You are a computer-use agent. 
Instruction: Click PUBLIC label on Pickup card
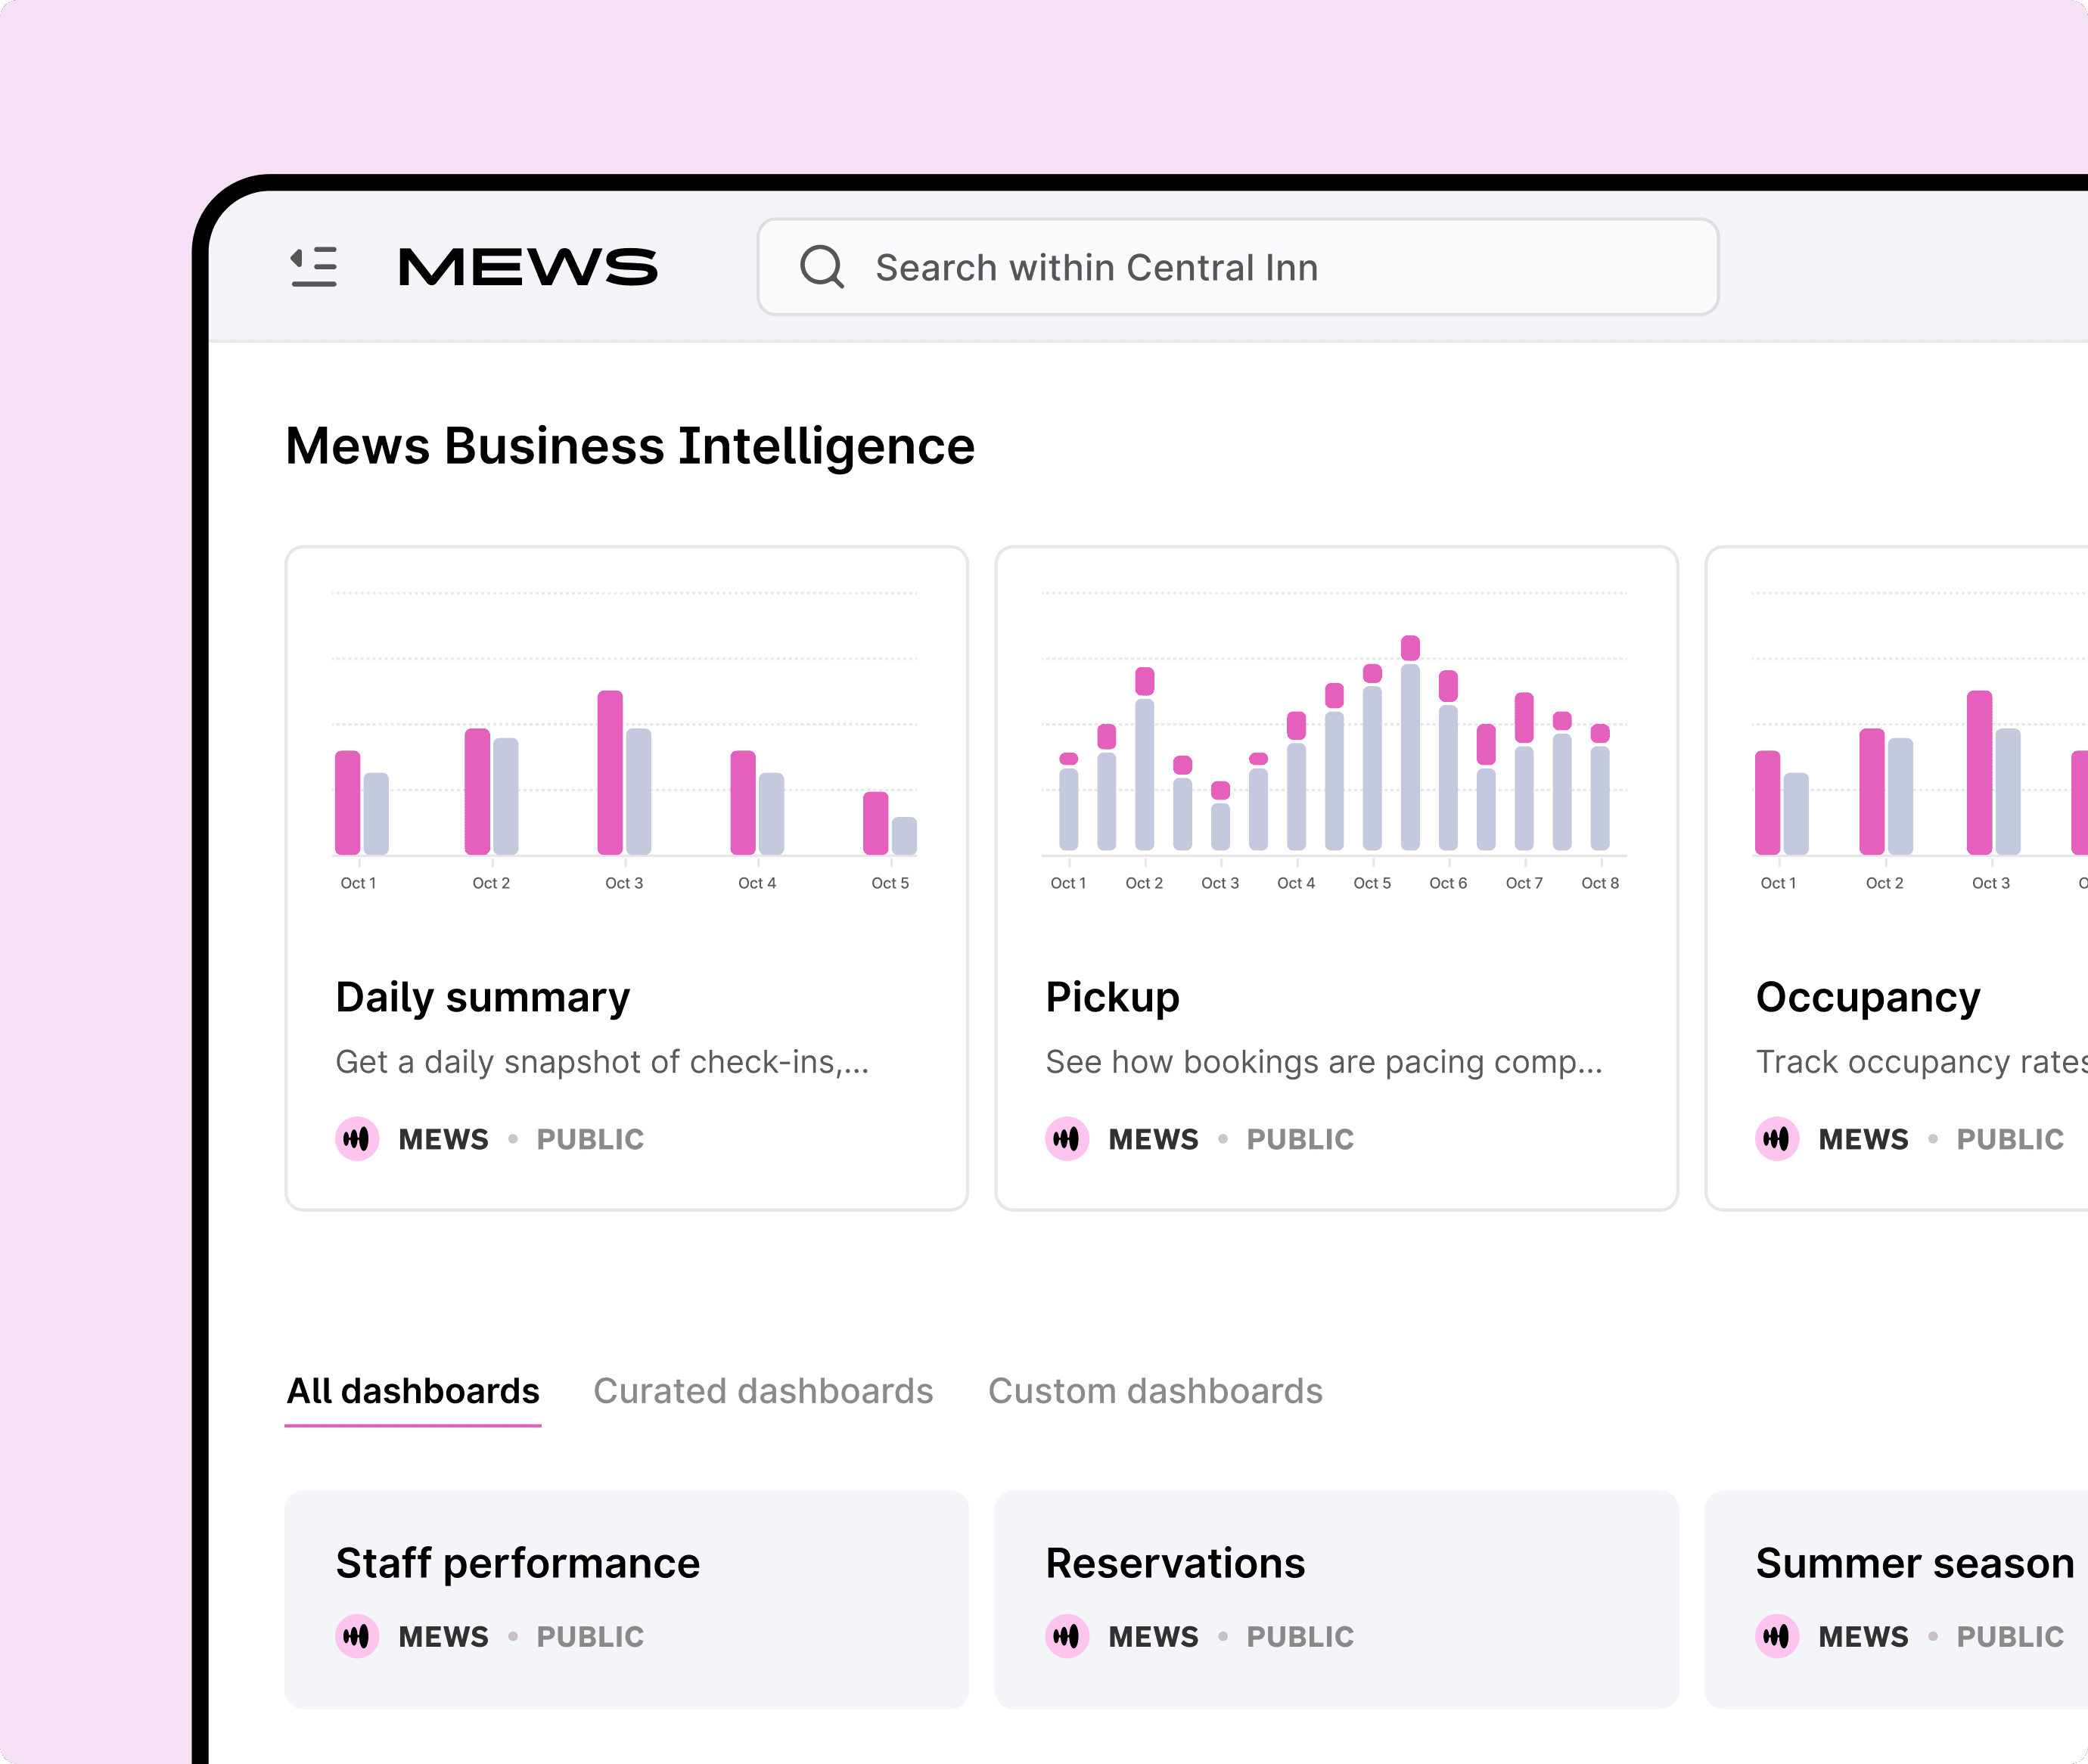click(x=1300, y=1139)
